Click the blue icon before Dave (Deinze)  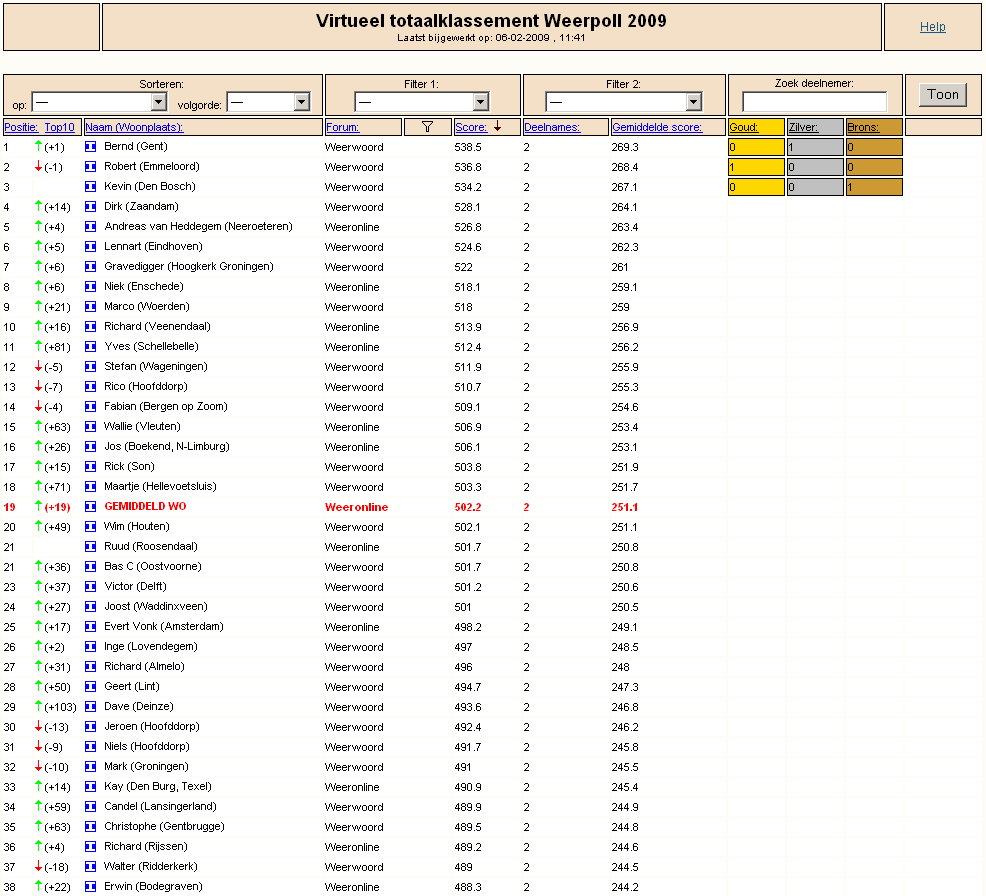coord(91,706)
